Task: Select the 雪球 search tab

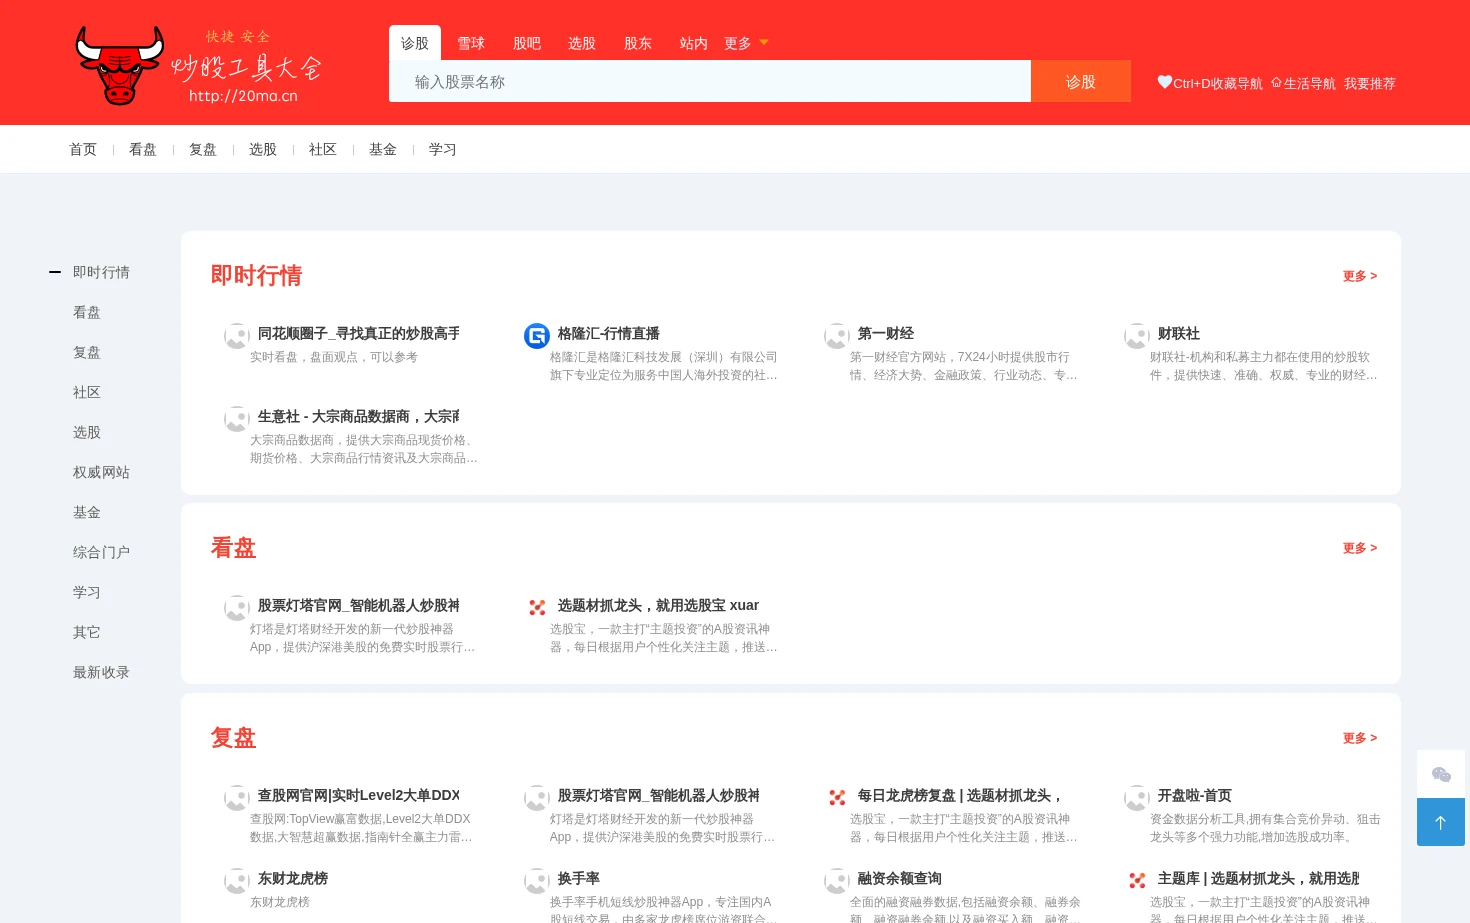Action: [x=471, y=43]
